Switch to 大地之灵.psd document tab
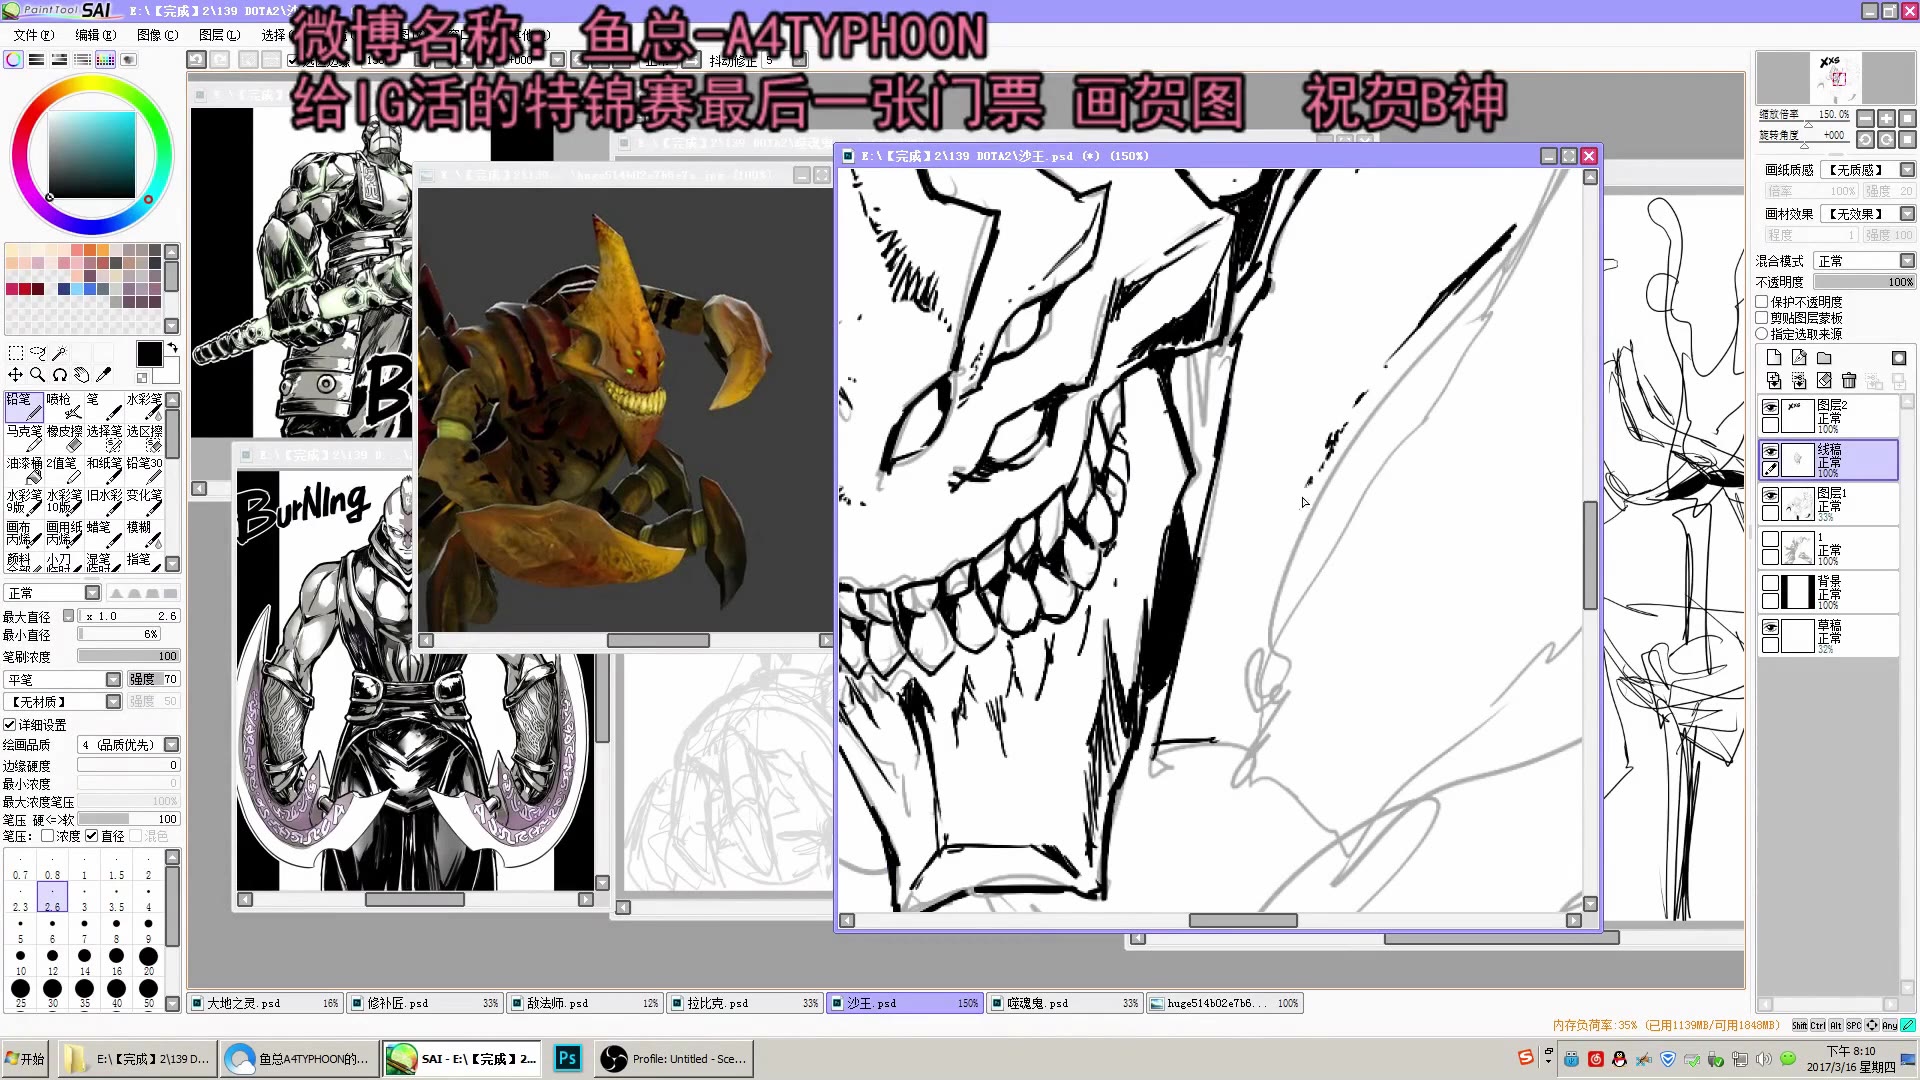Screen dimensions: 1920x1080 265,1003
